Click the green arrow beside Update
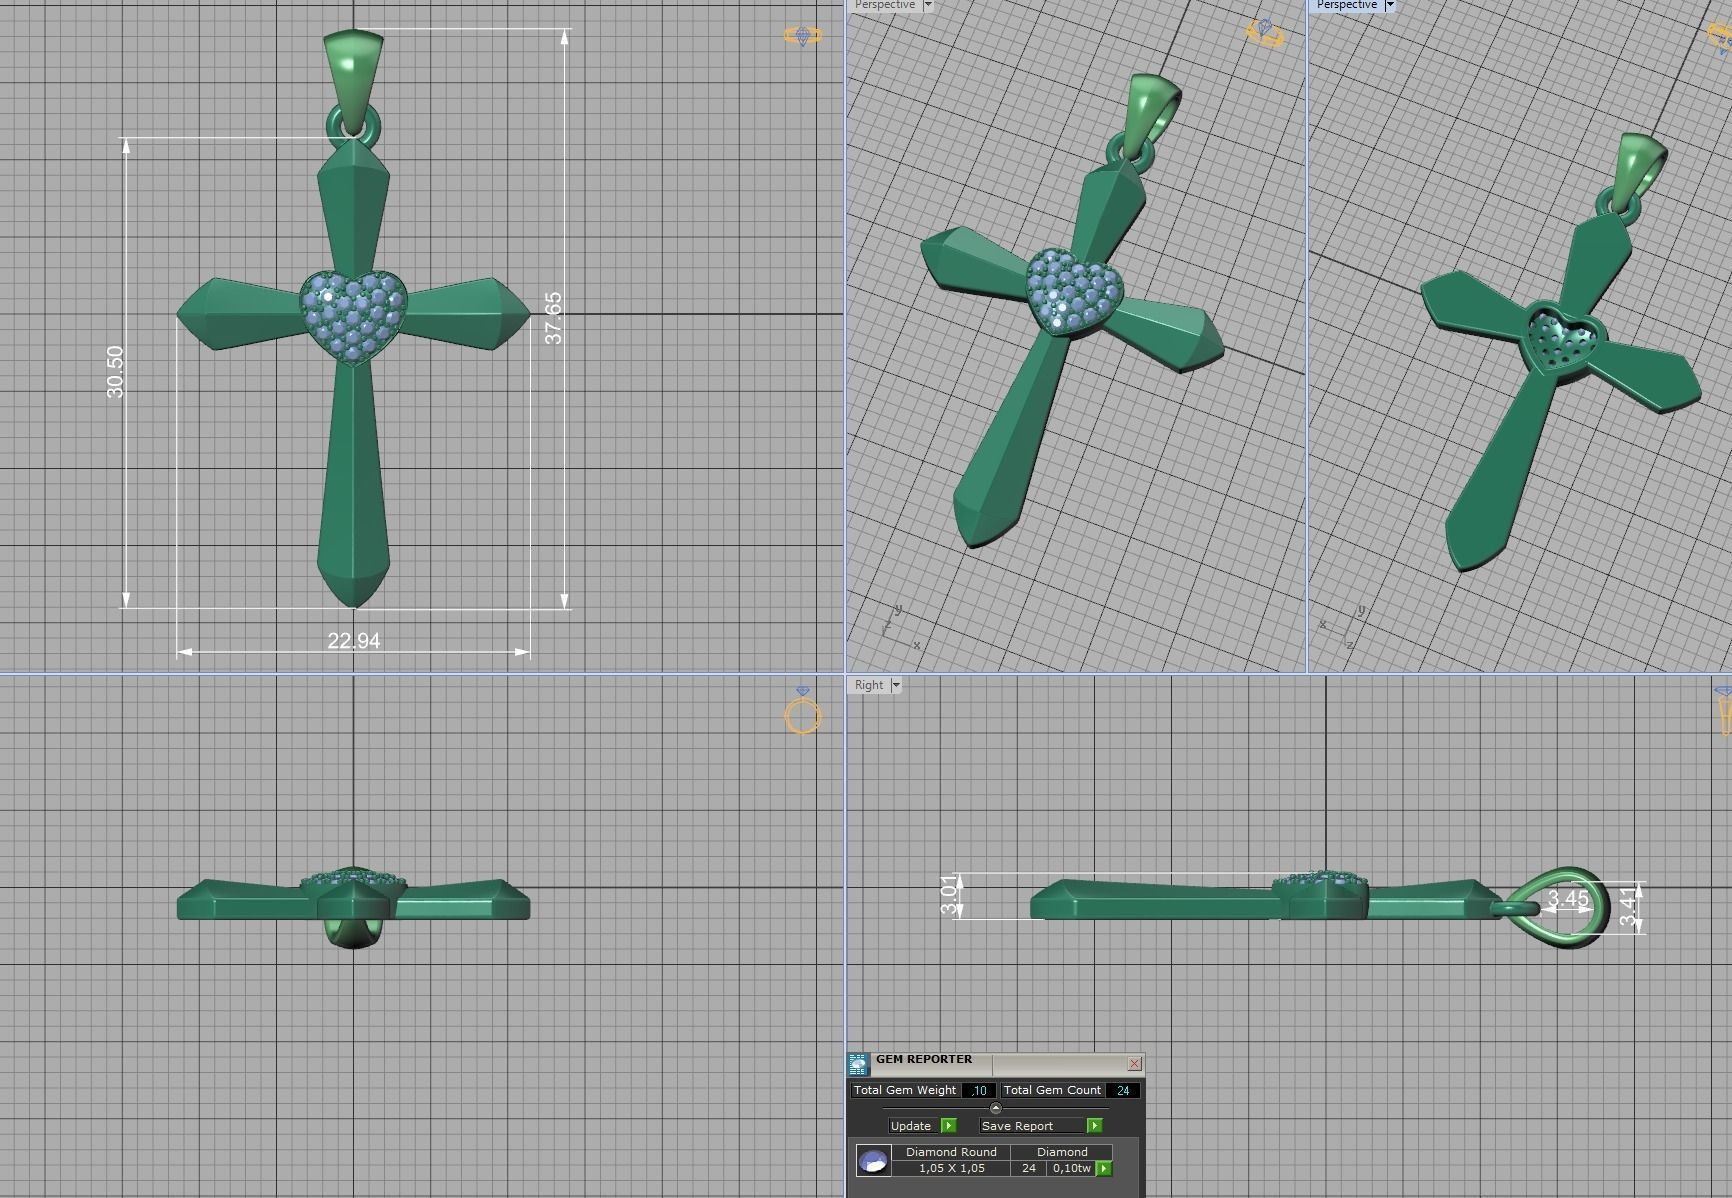This screenshot has height=1198, width=1732. [948, 1125]
